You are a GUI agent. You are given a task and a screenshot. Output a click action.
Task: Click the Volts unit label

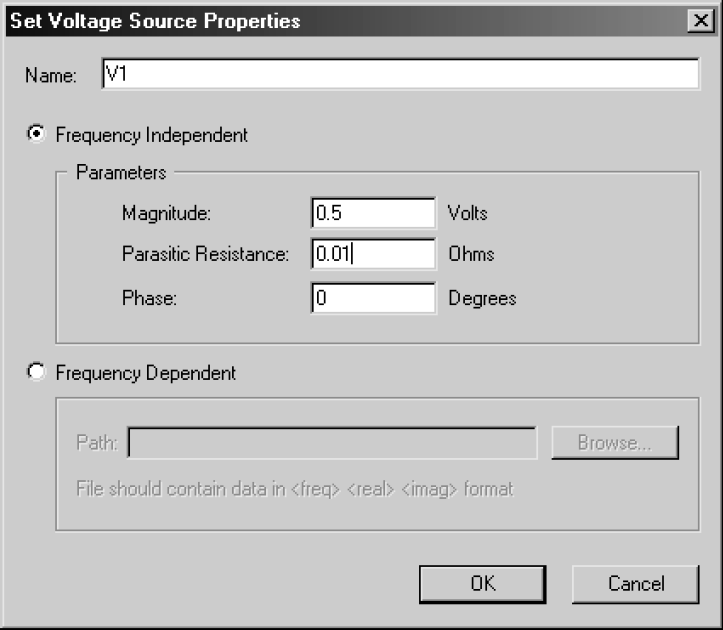(x=468, y=213)
